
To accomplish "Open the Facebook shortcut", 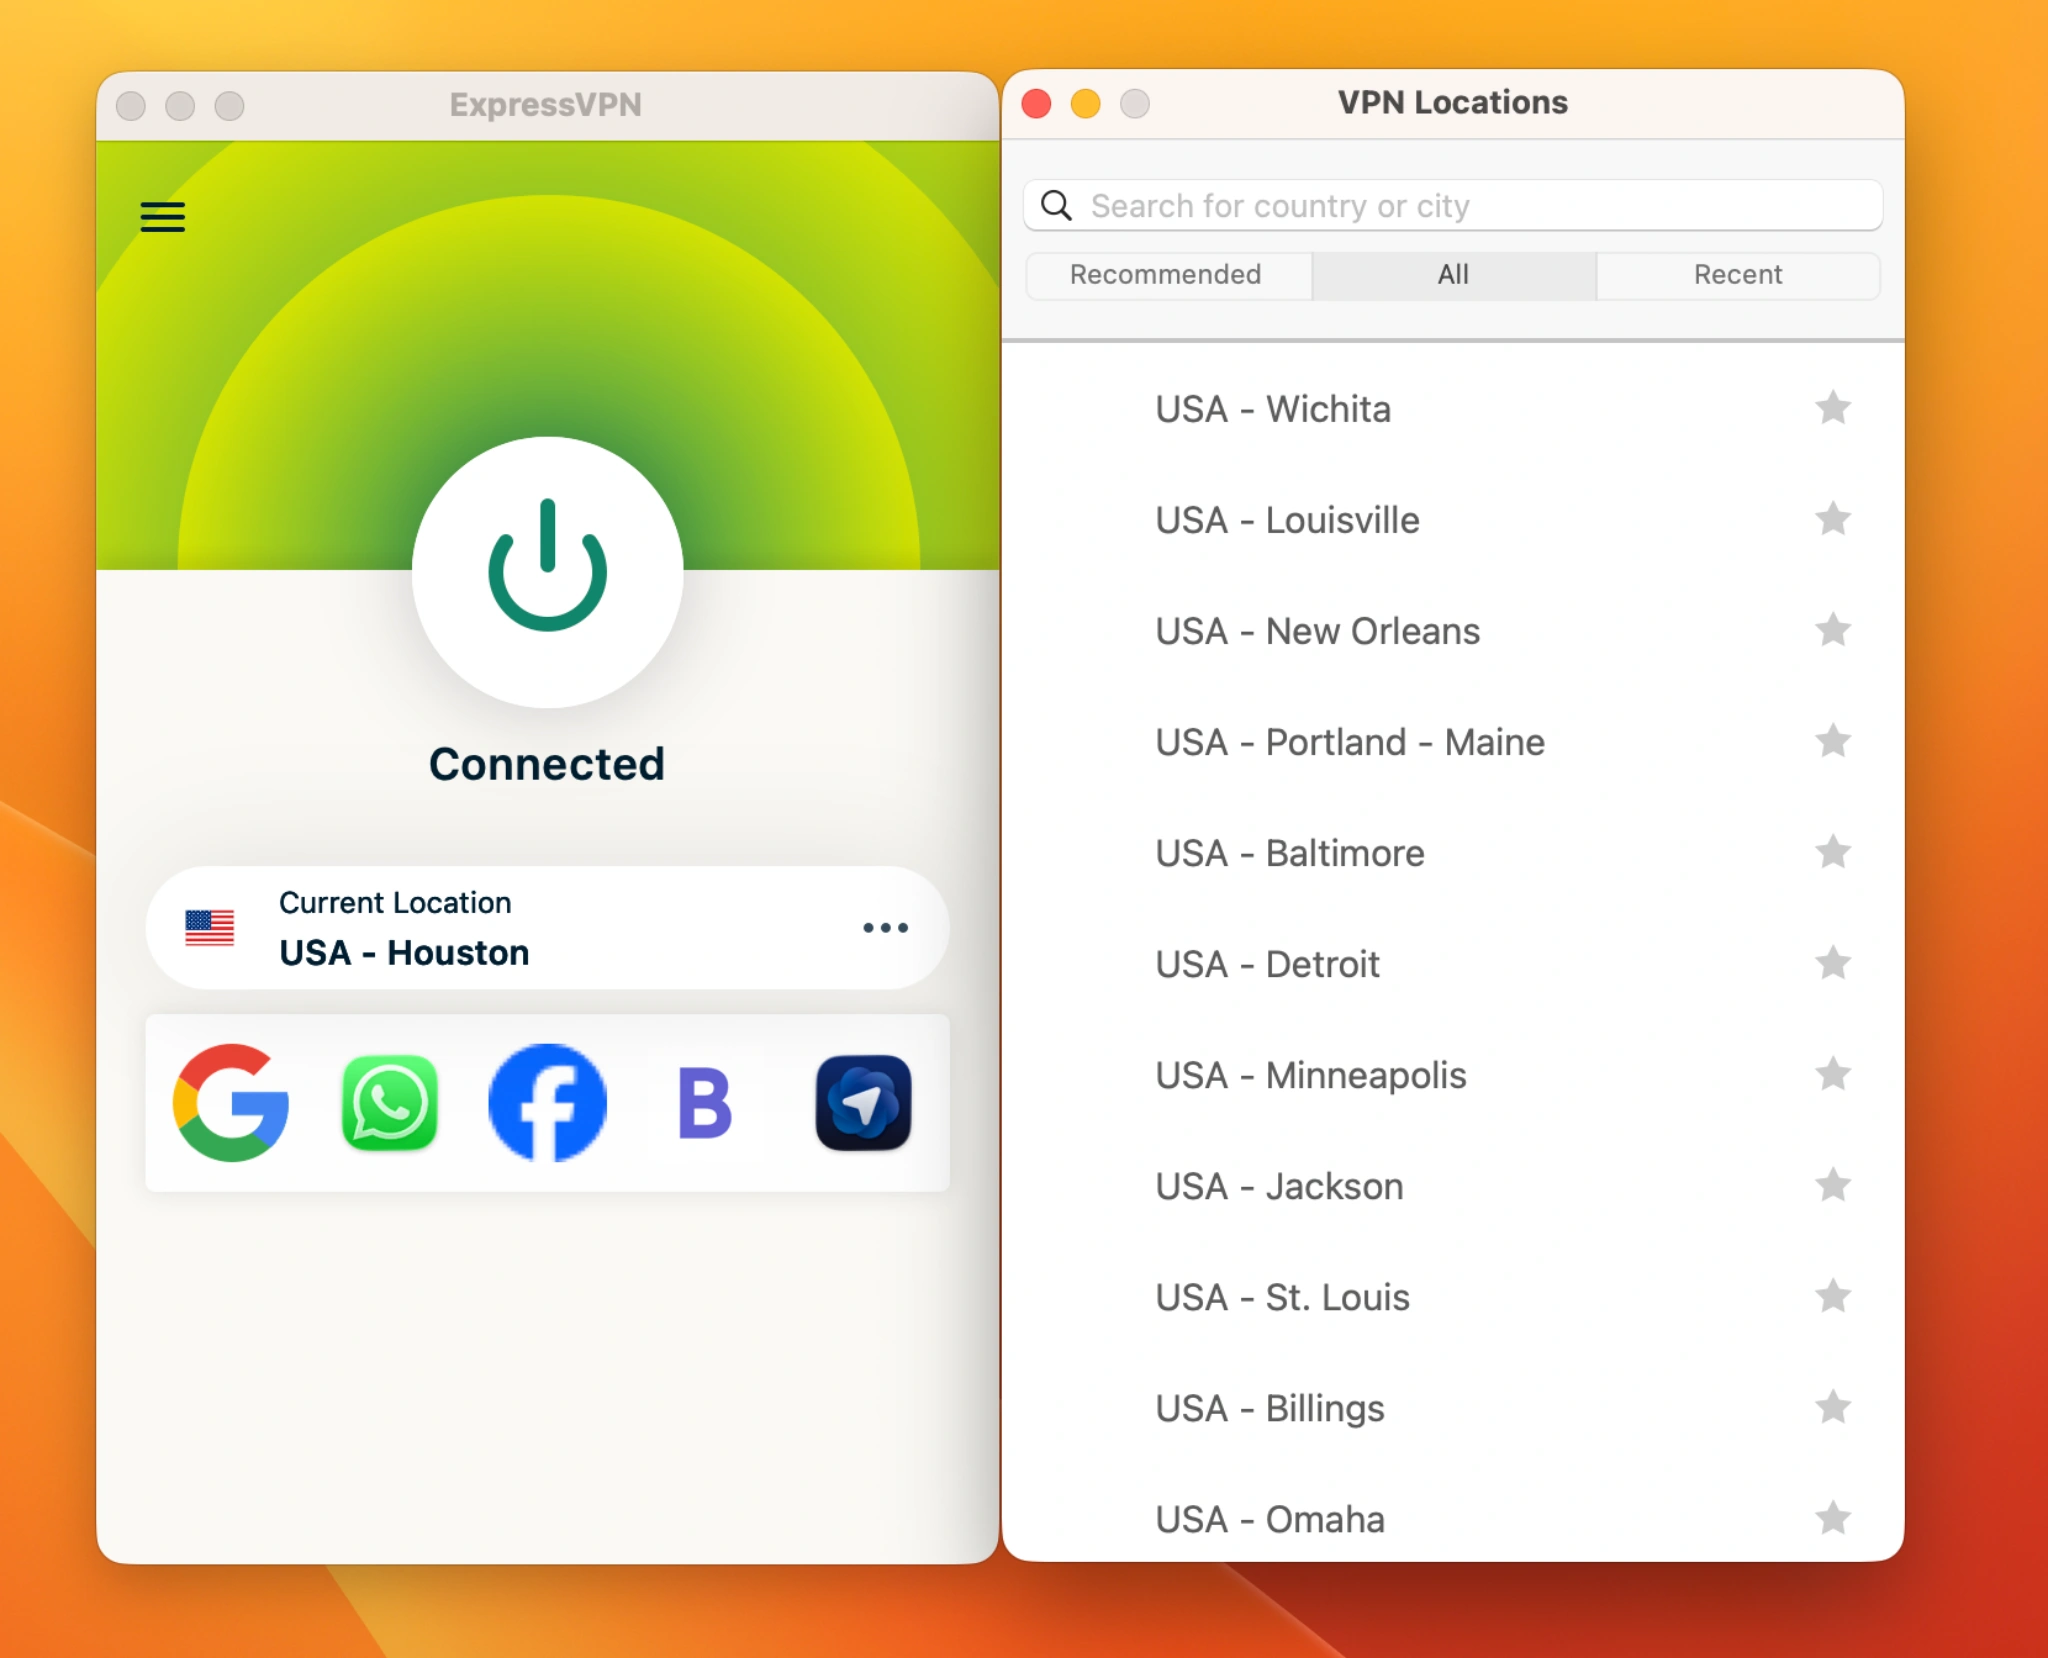I will [x=546, y=1103].
